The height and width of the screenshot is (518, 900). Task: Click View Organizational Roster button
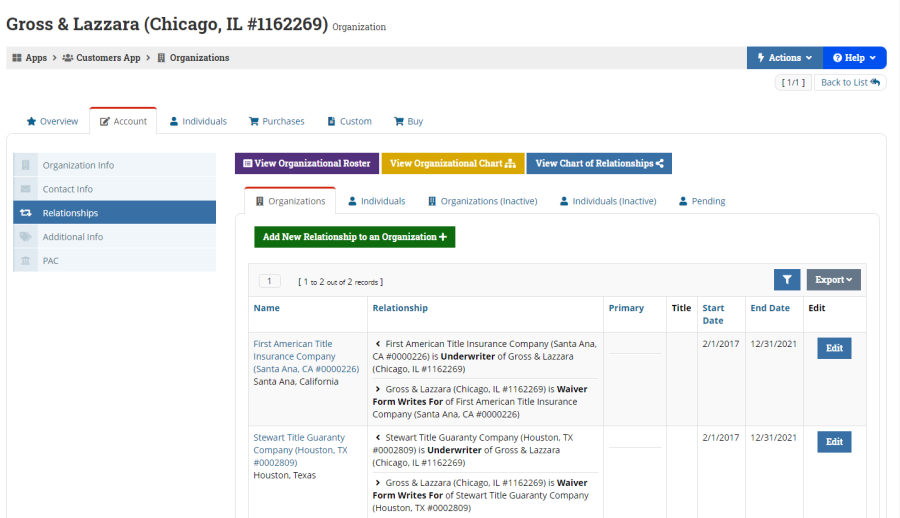click(x=307, y=163)
